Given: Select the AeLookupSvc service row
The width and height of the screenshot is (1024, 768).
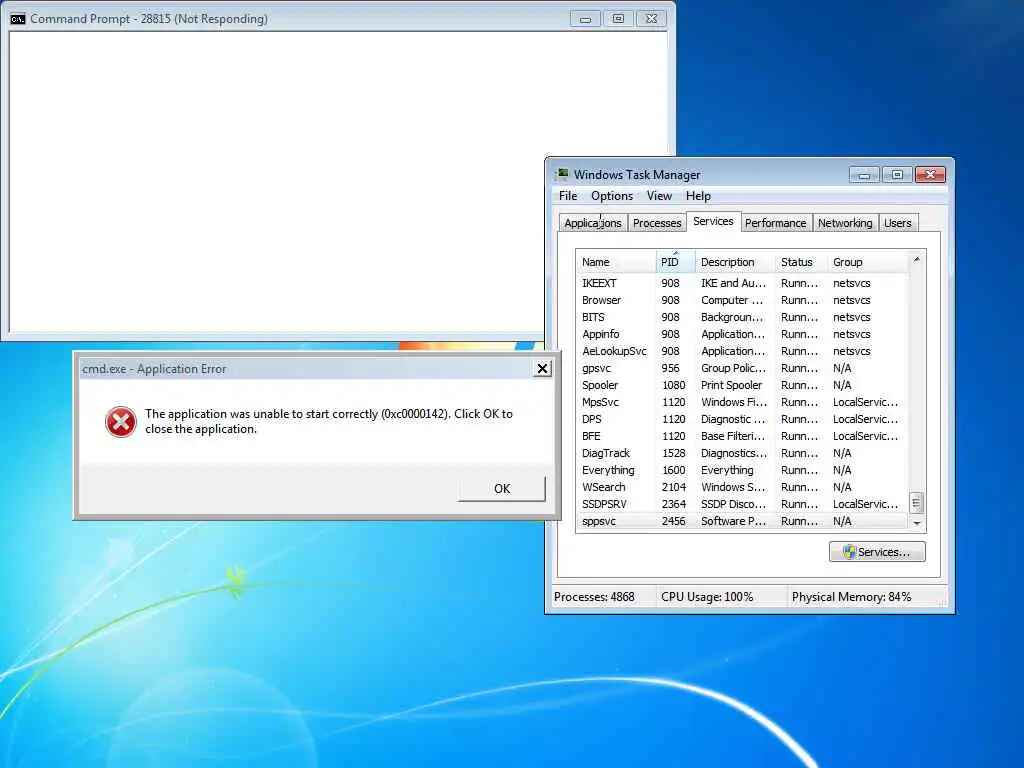Looking at the screenshot, I should (x=742, y=351).
